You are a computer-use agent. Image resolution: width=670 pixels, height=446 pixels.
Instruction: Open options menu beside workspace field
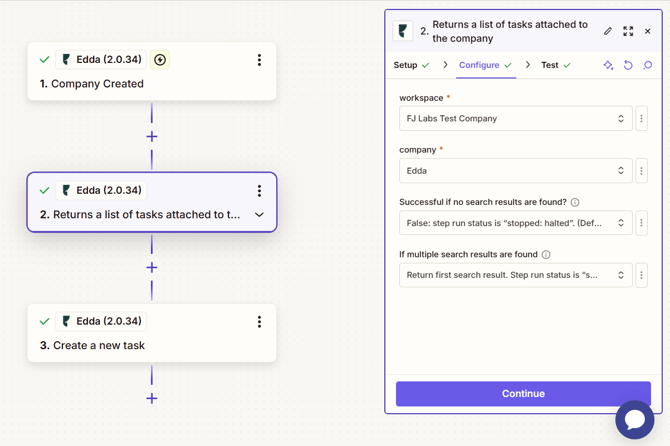click(642, 119)
